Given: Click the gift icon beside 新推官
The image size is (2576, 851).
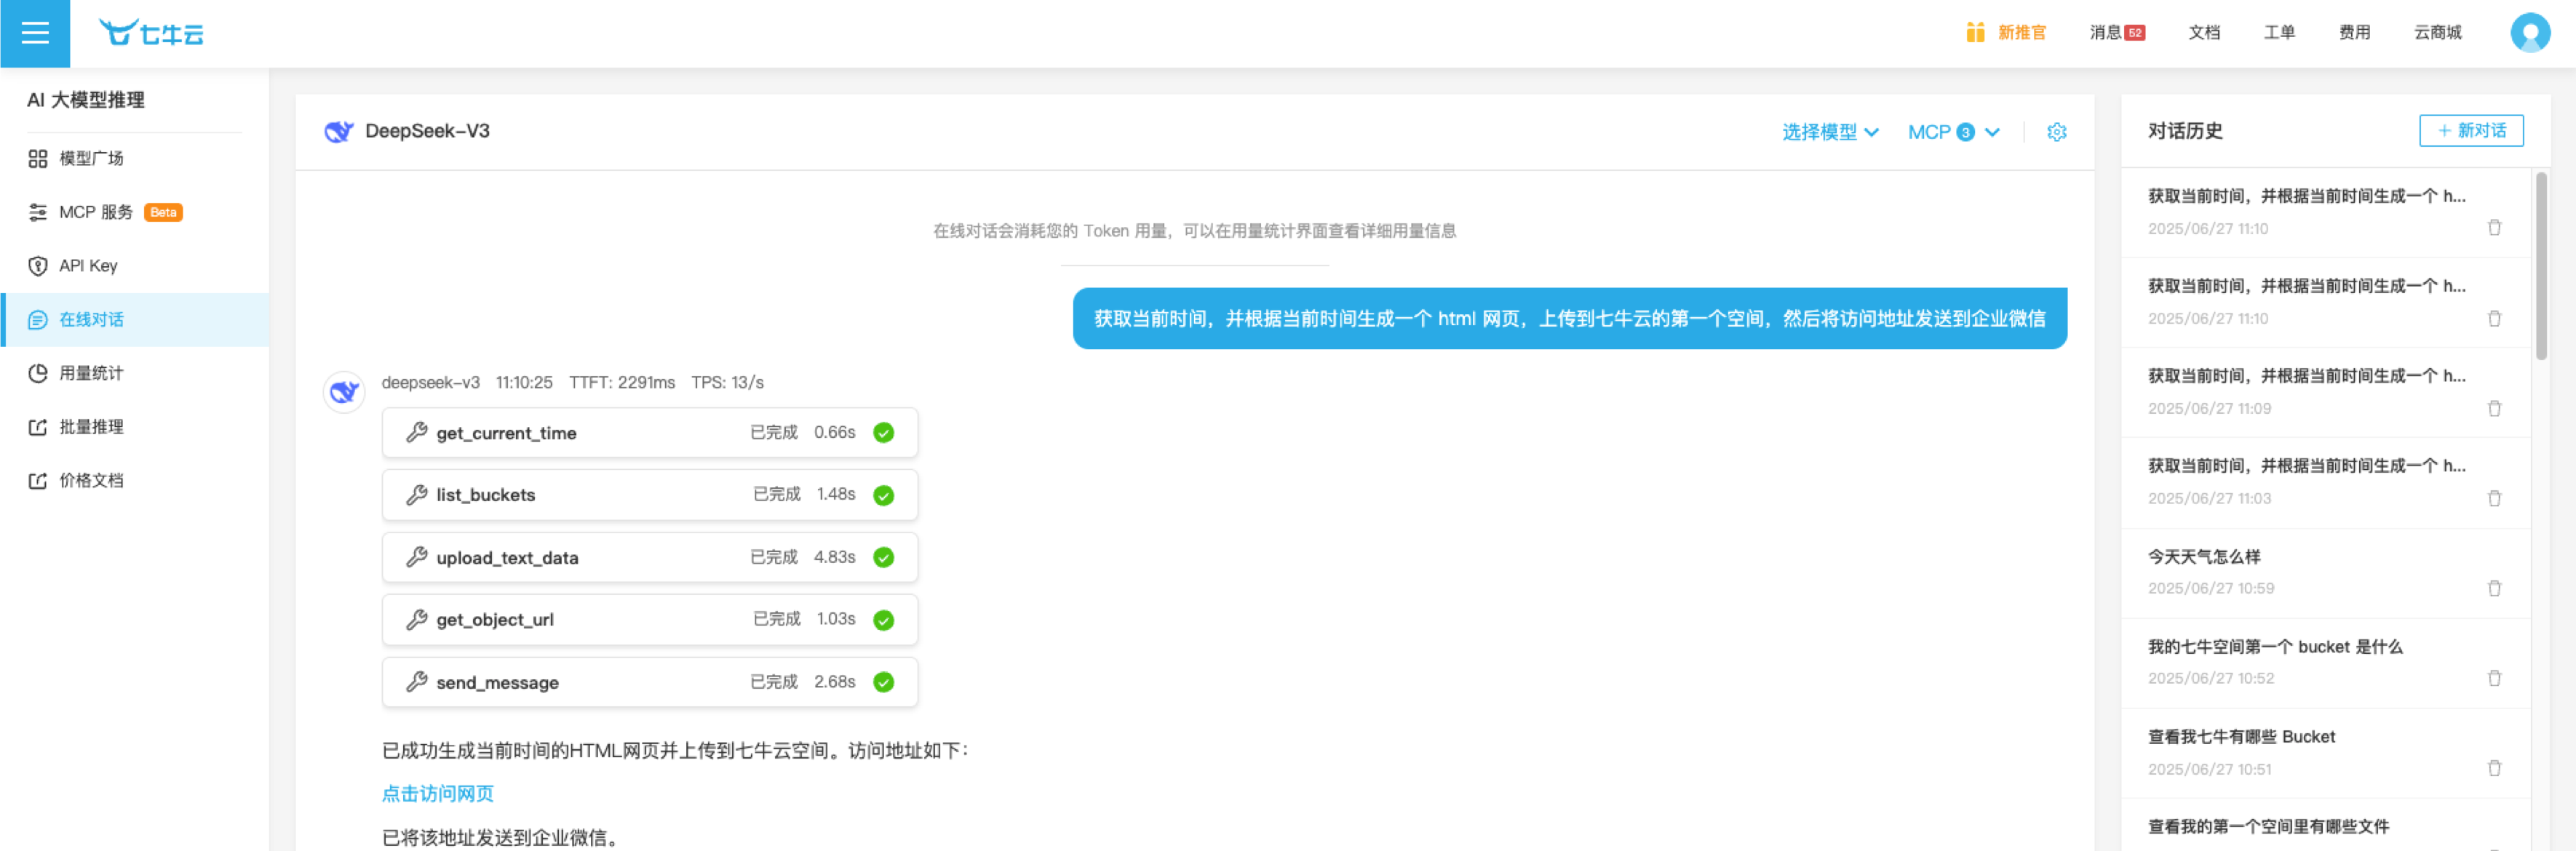Looking at the screenshot, I should click(x=1975, y=32).
